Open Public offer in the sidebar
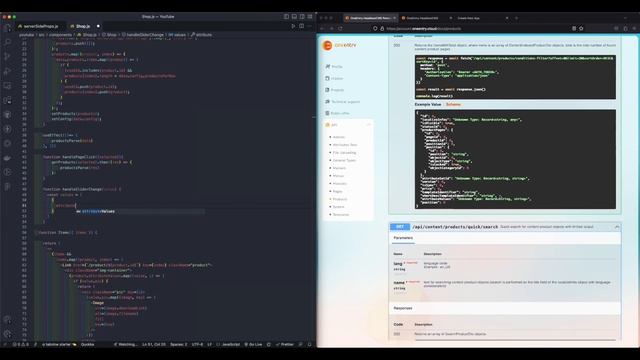Image resolution: width=640 pixels, height=360 pixels. tap(337, 113)
